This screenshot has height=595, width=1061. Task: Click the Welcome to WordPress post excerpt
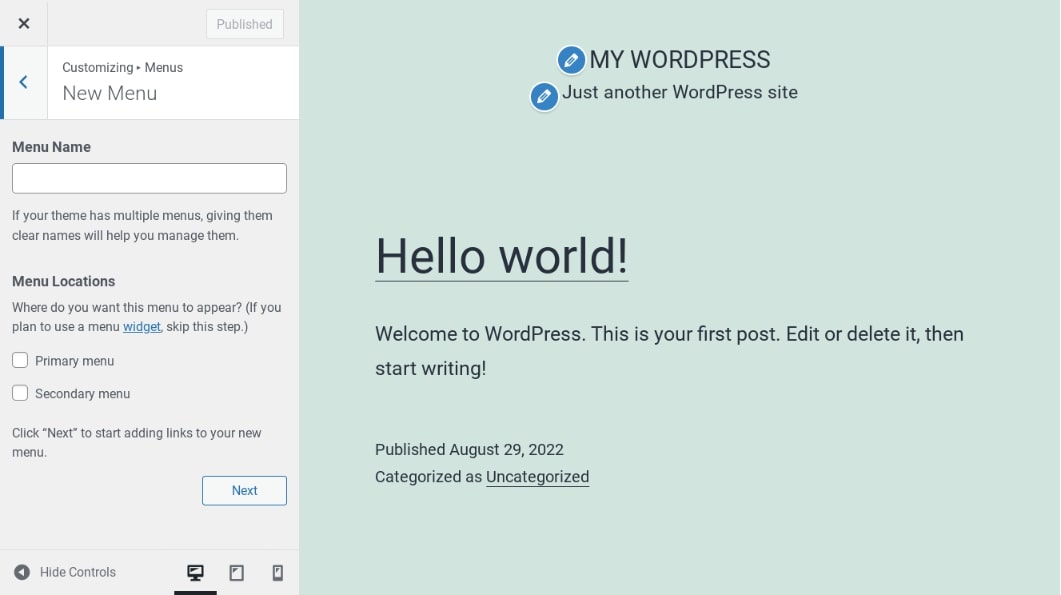point(668,350)
